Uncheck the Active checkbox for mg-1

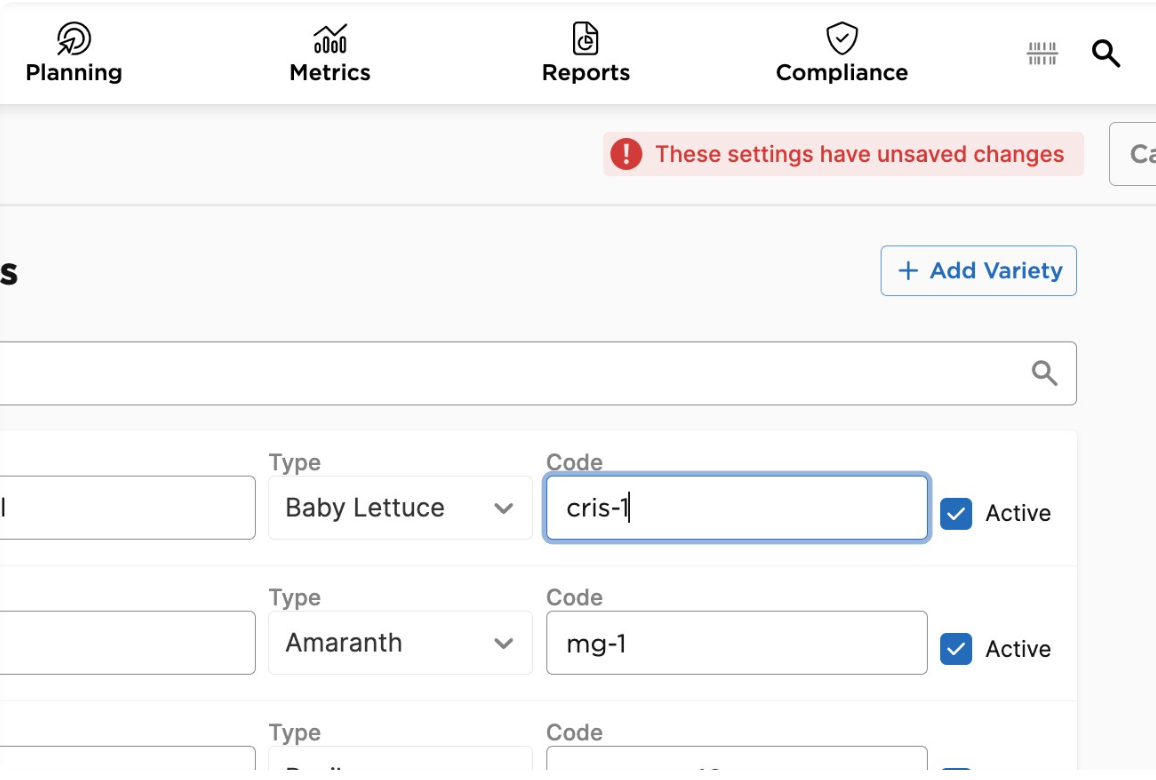coord(955,649)
